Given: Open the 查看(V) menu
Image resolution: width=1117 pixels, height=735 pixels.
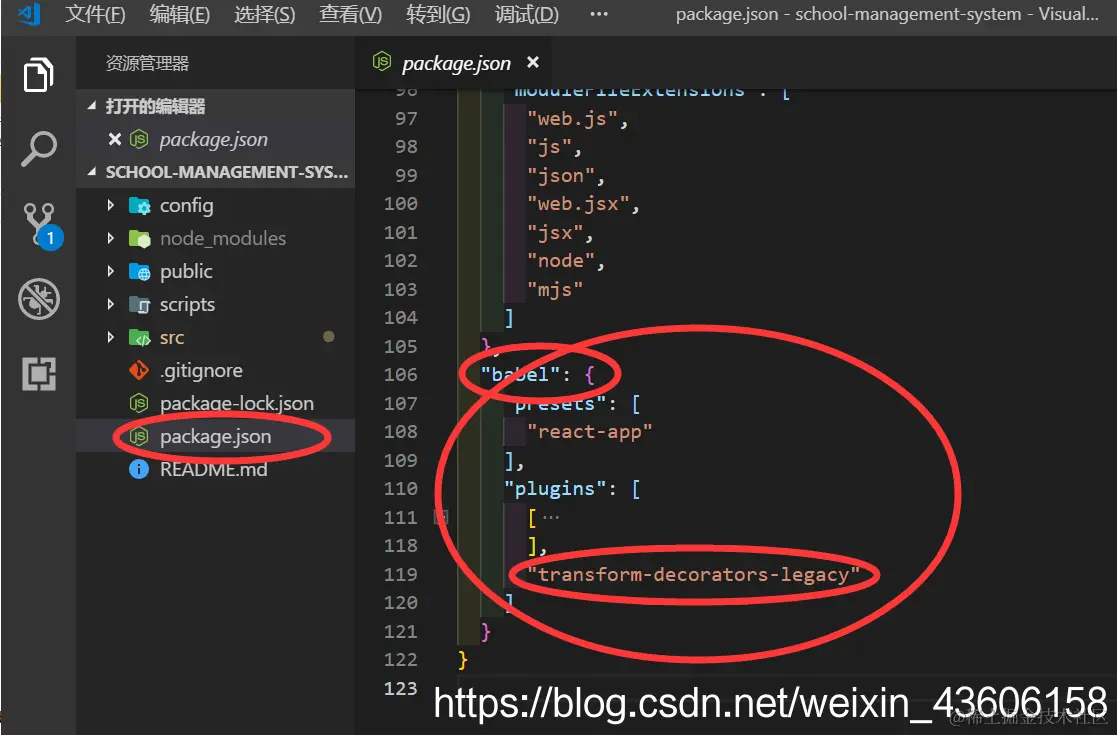Looking at the screenshot, I should click(350, 14).
